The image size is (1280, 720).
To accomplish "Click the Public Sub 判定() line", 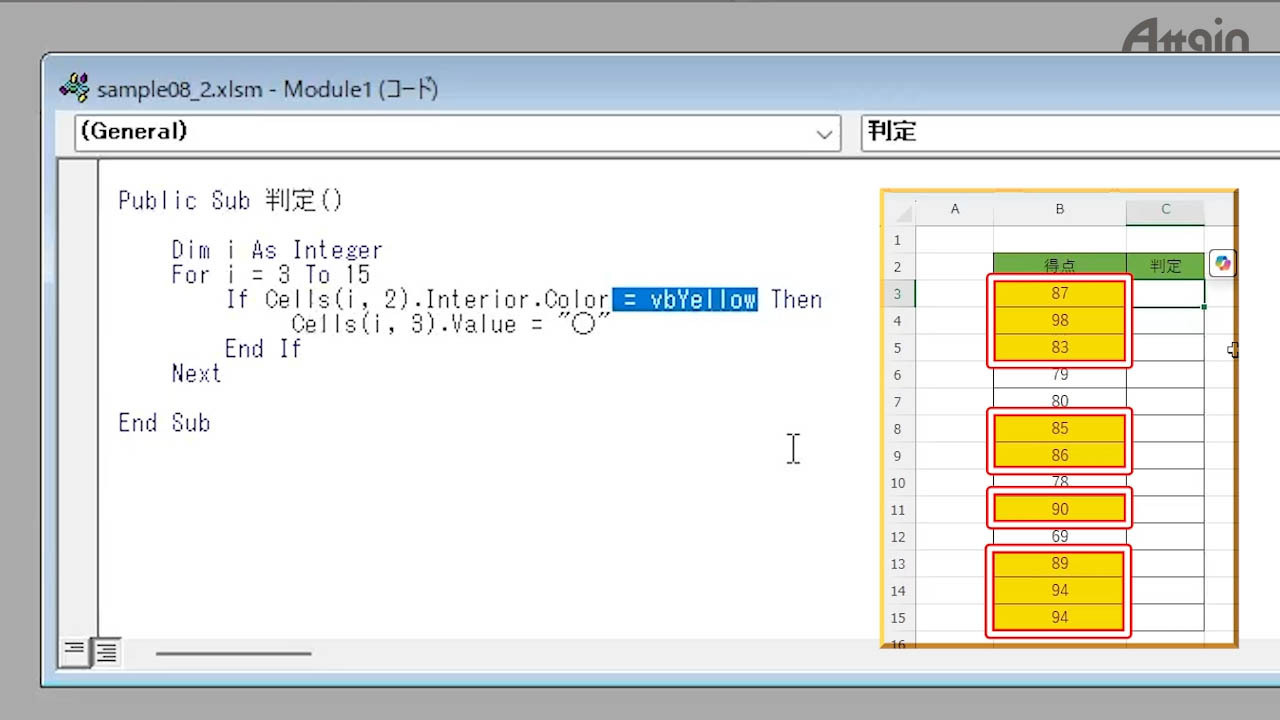I will pyautogui.click(x=230, y=201).
